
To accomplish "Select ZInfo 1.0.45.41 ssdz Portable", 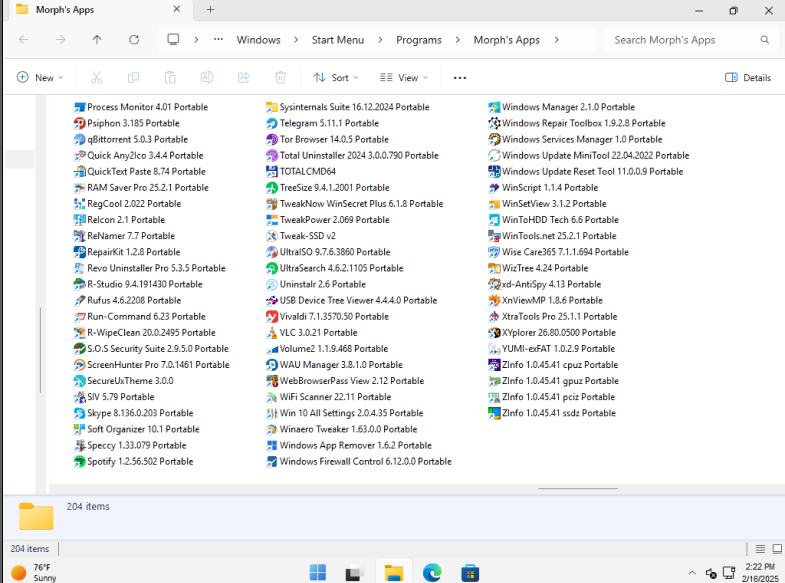I will pos(552,413).
